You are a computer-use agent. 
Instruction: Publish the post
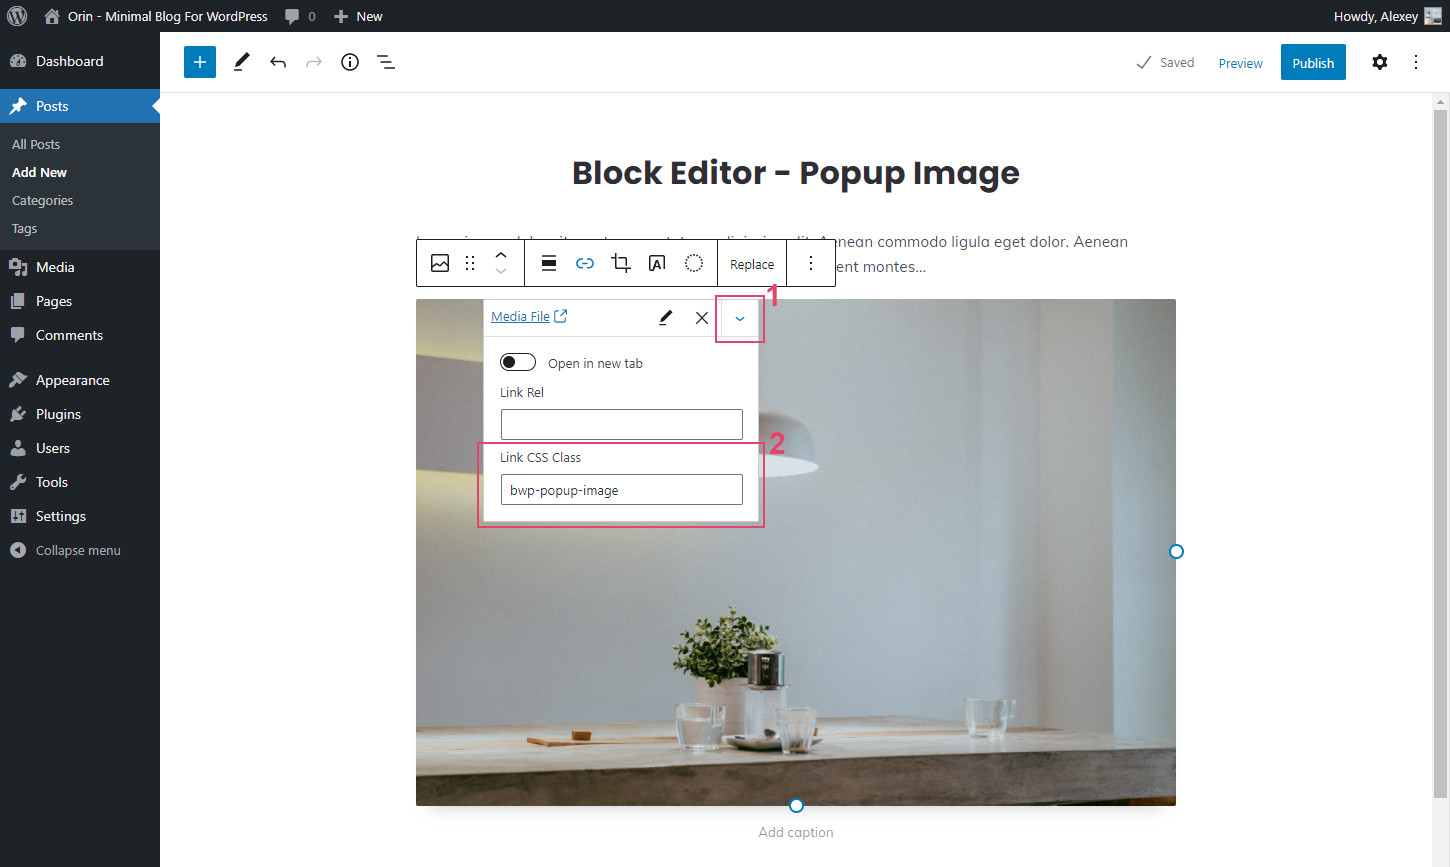[x=1313, y=62]
